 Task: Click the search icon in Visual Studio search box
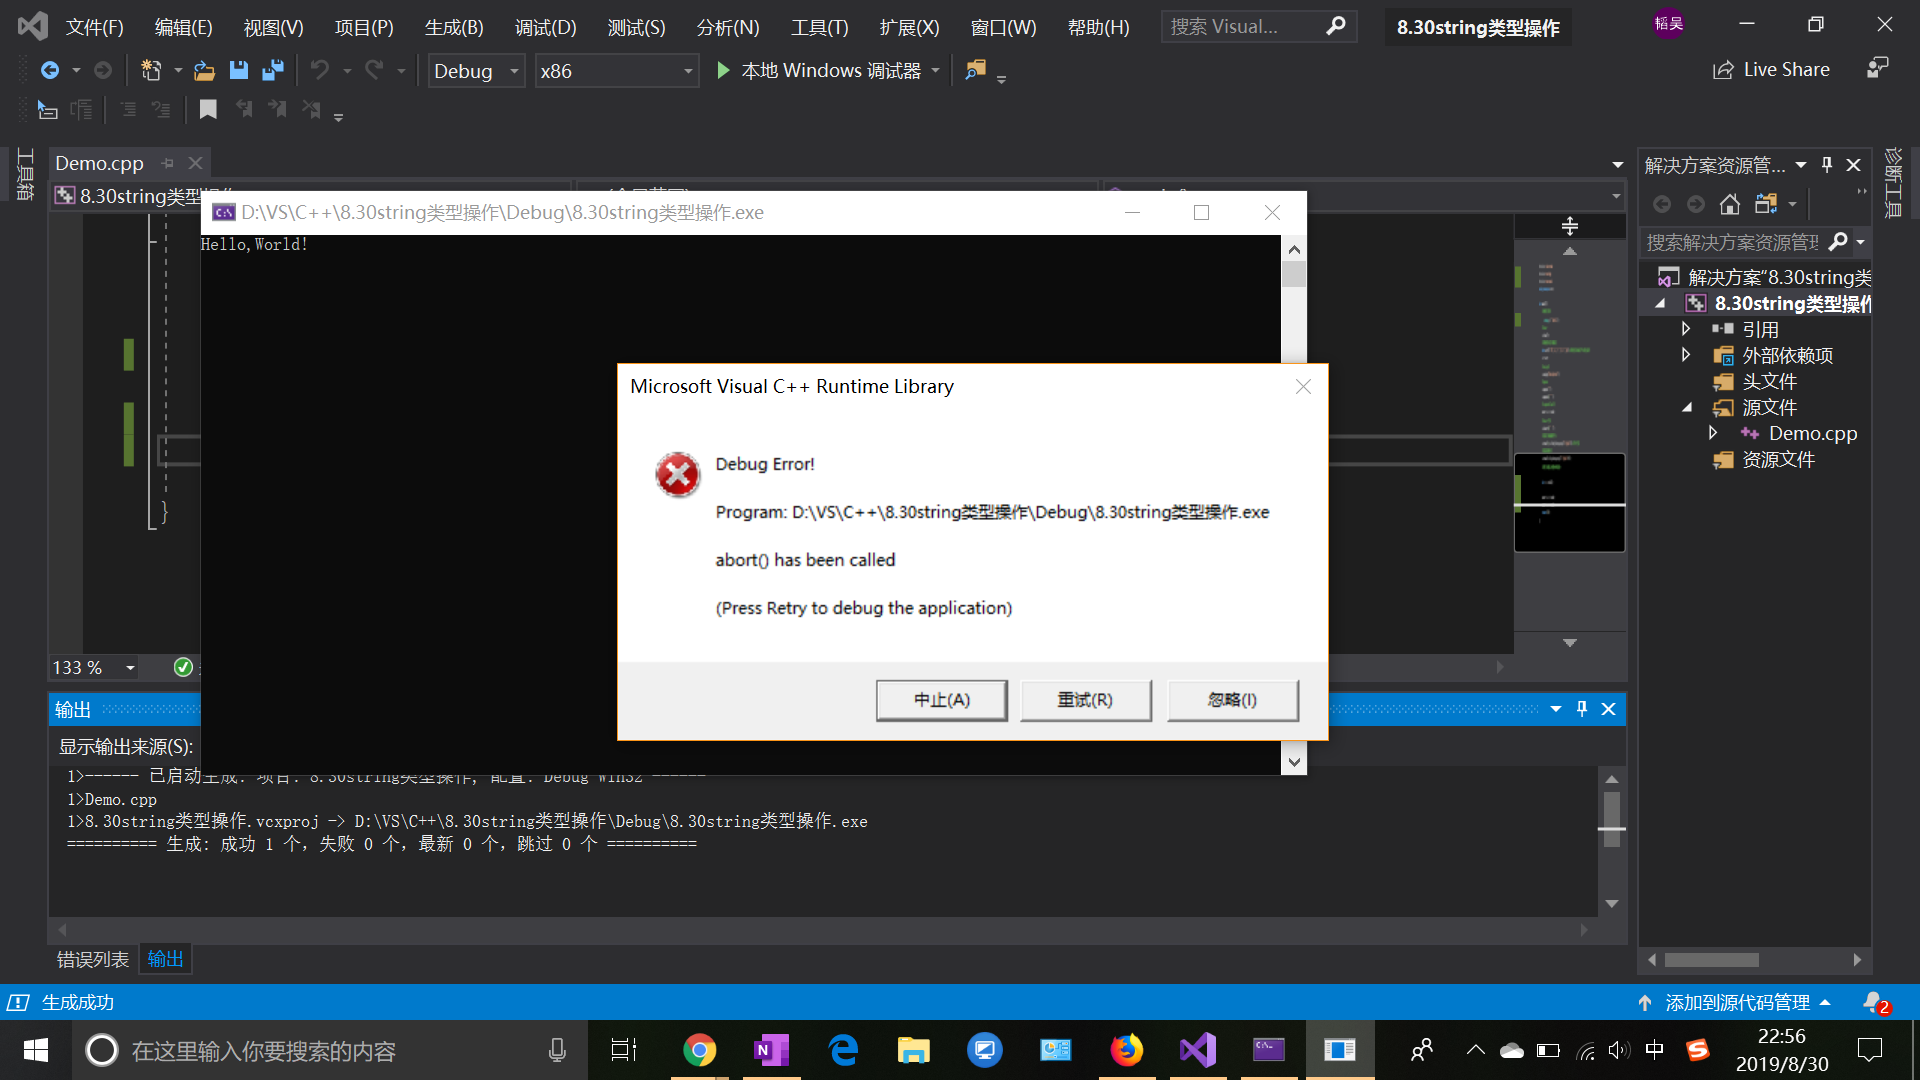1335,27
